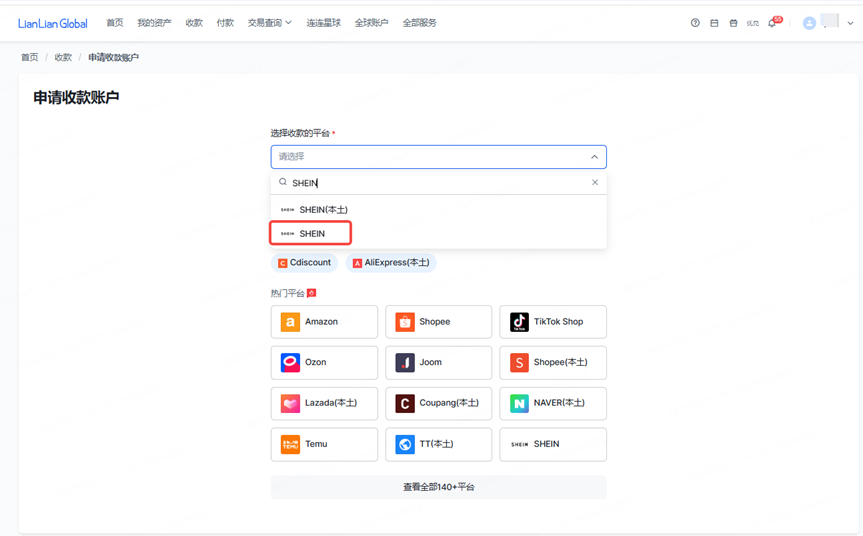Select SHEIN(本土) from the dropdown list
The height and width of the screenshot is (536, 863).
click(x=439, y=210)
